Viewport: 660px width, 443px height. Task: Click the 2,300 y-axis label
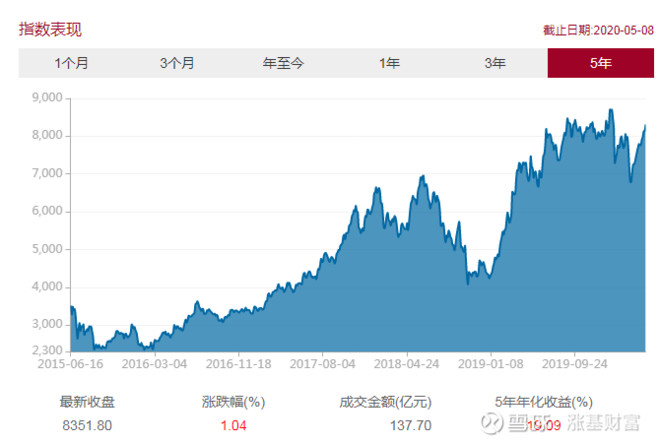pyautogui.click(x=47, y=350)
